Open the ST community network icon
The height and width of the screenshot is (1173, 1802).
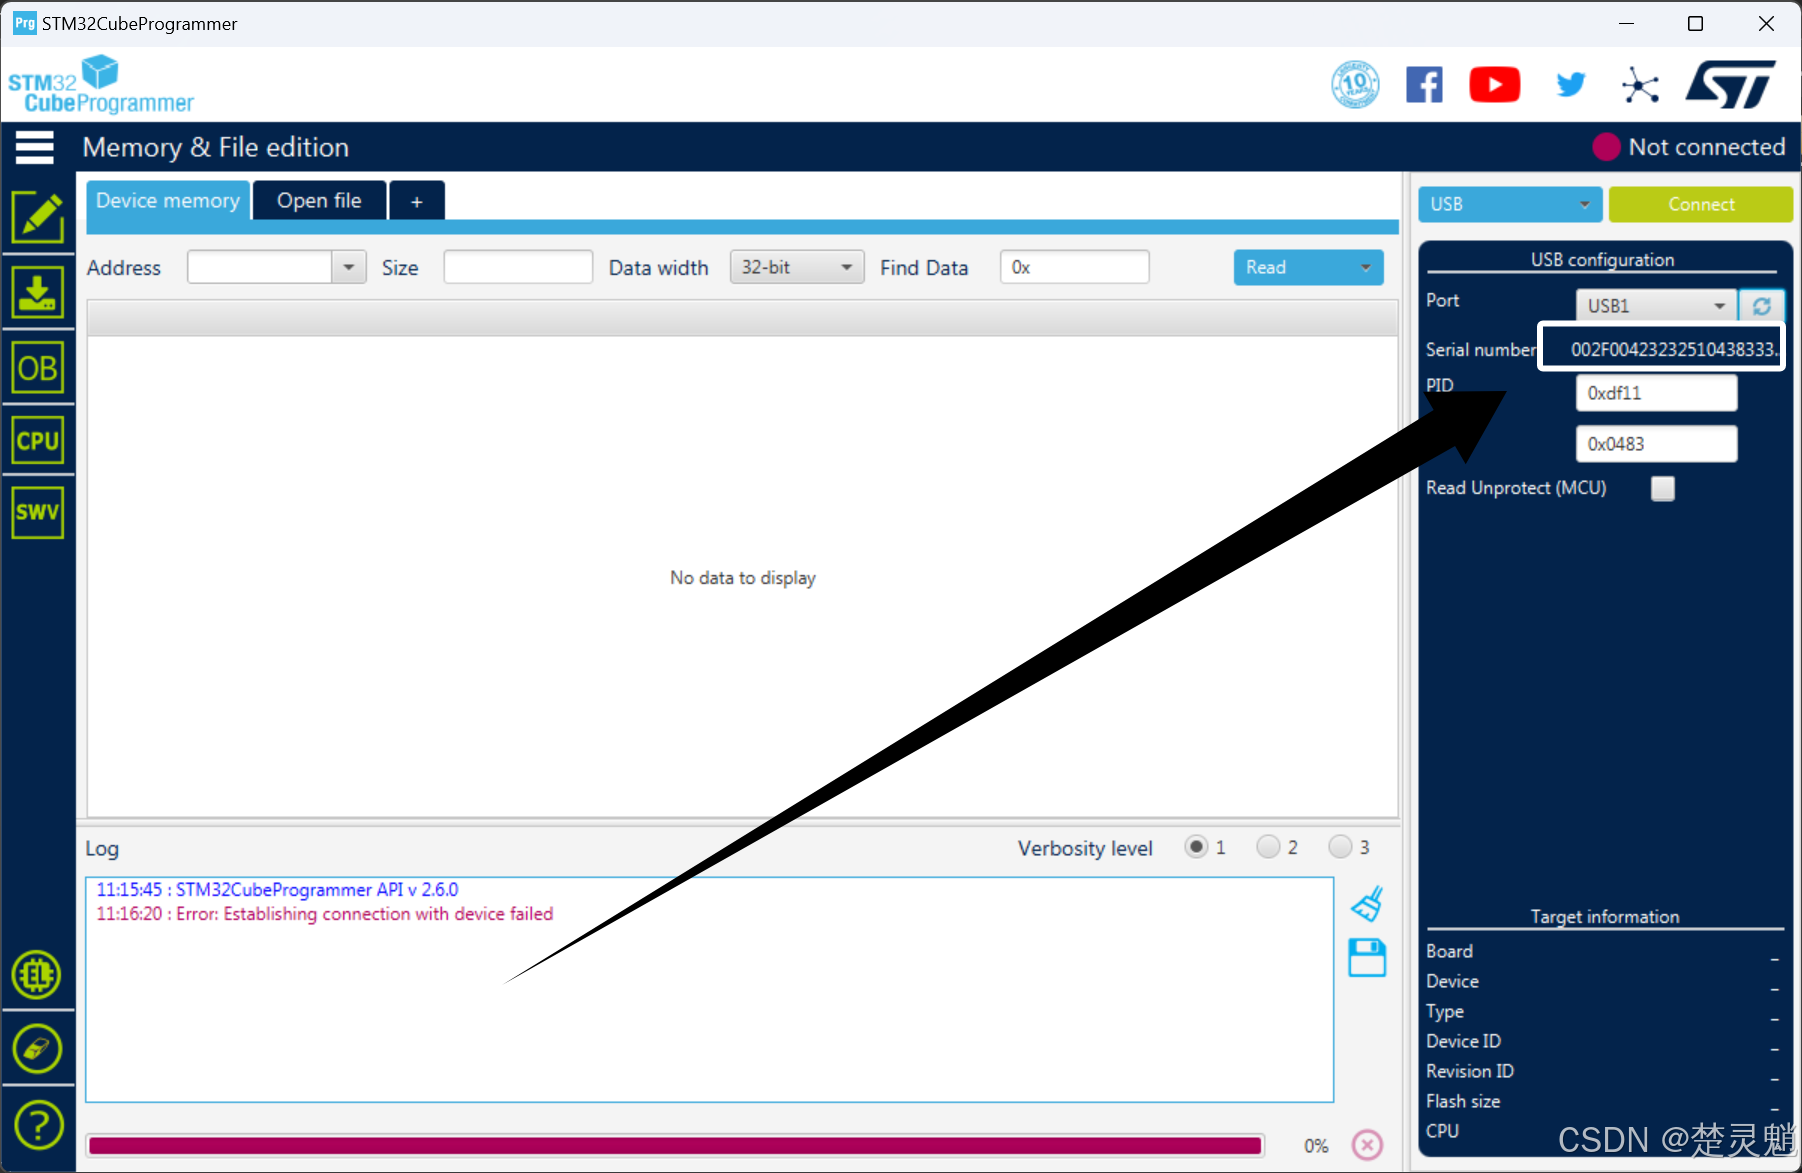pos(1640,85)
